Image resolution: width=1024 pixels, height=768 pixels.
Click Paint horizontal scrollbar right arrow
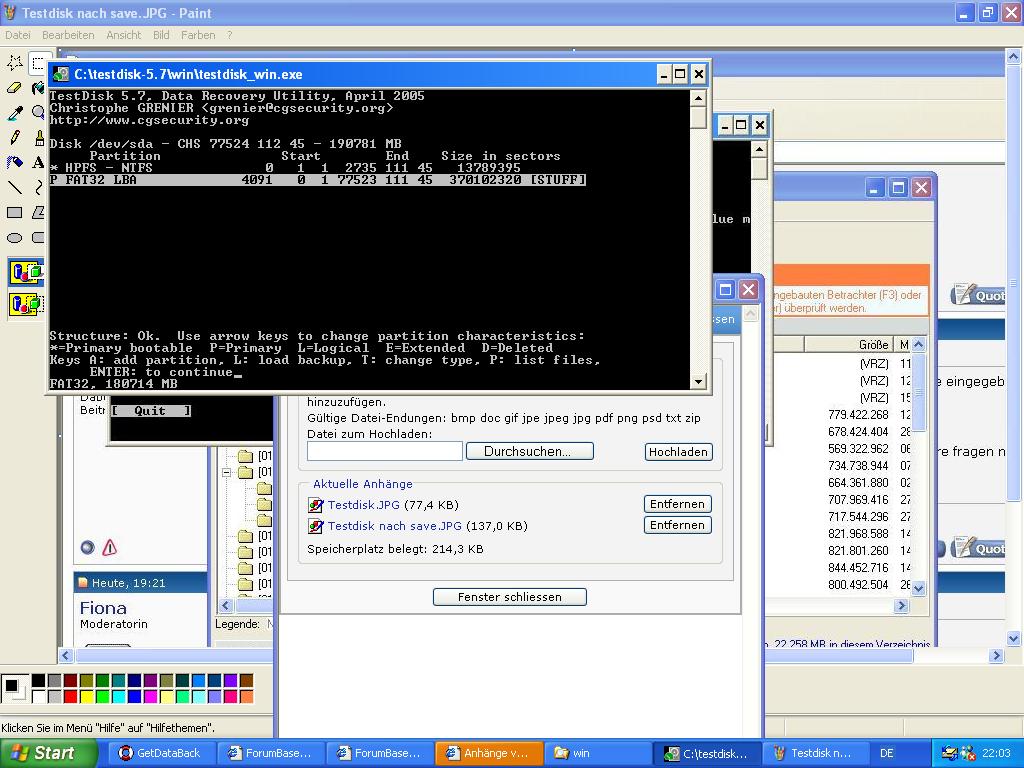(x=996, y=655)
